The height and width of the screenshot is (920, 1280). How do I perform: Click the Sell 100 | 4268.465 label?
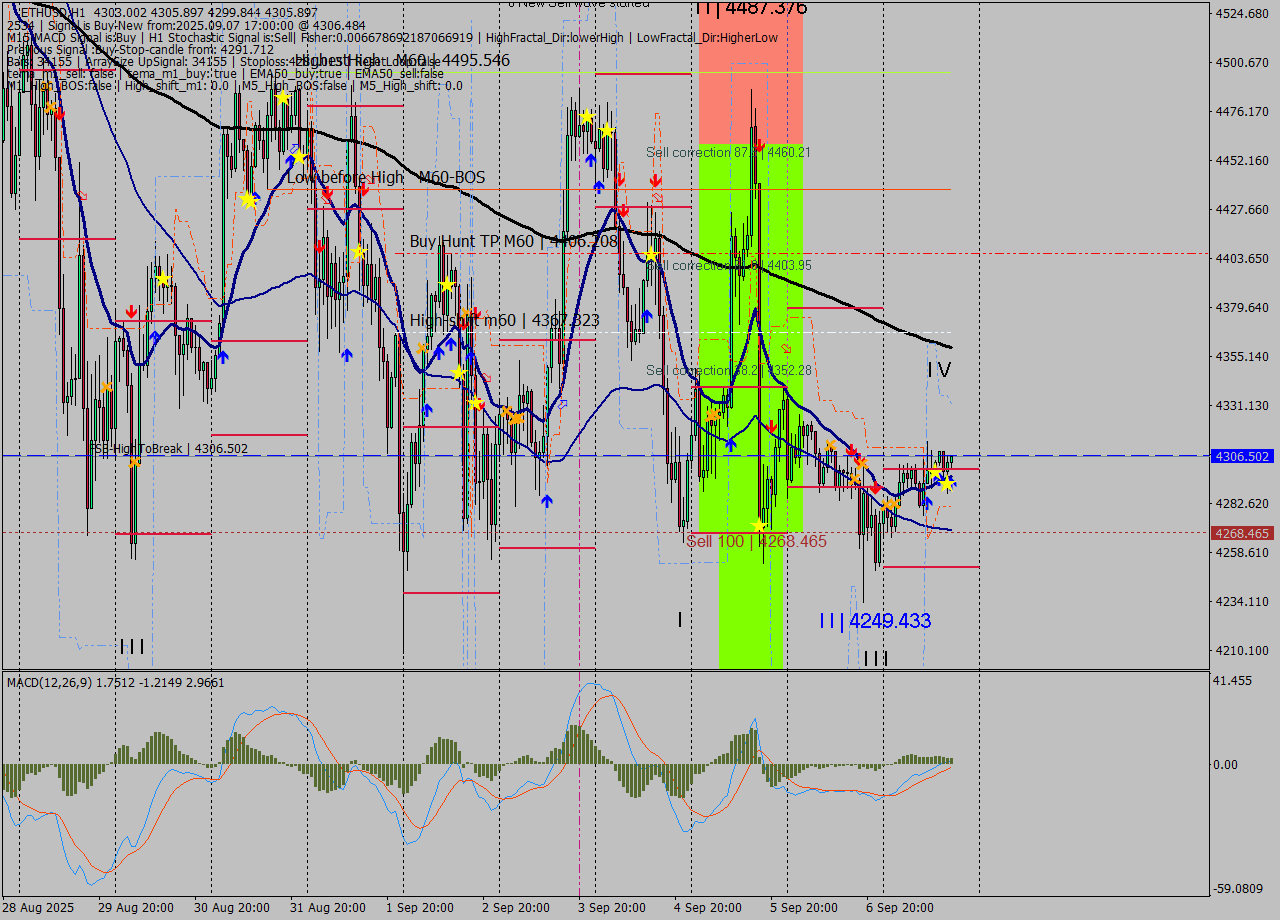(x=756, y=541)
